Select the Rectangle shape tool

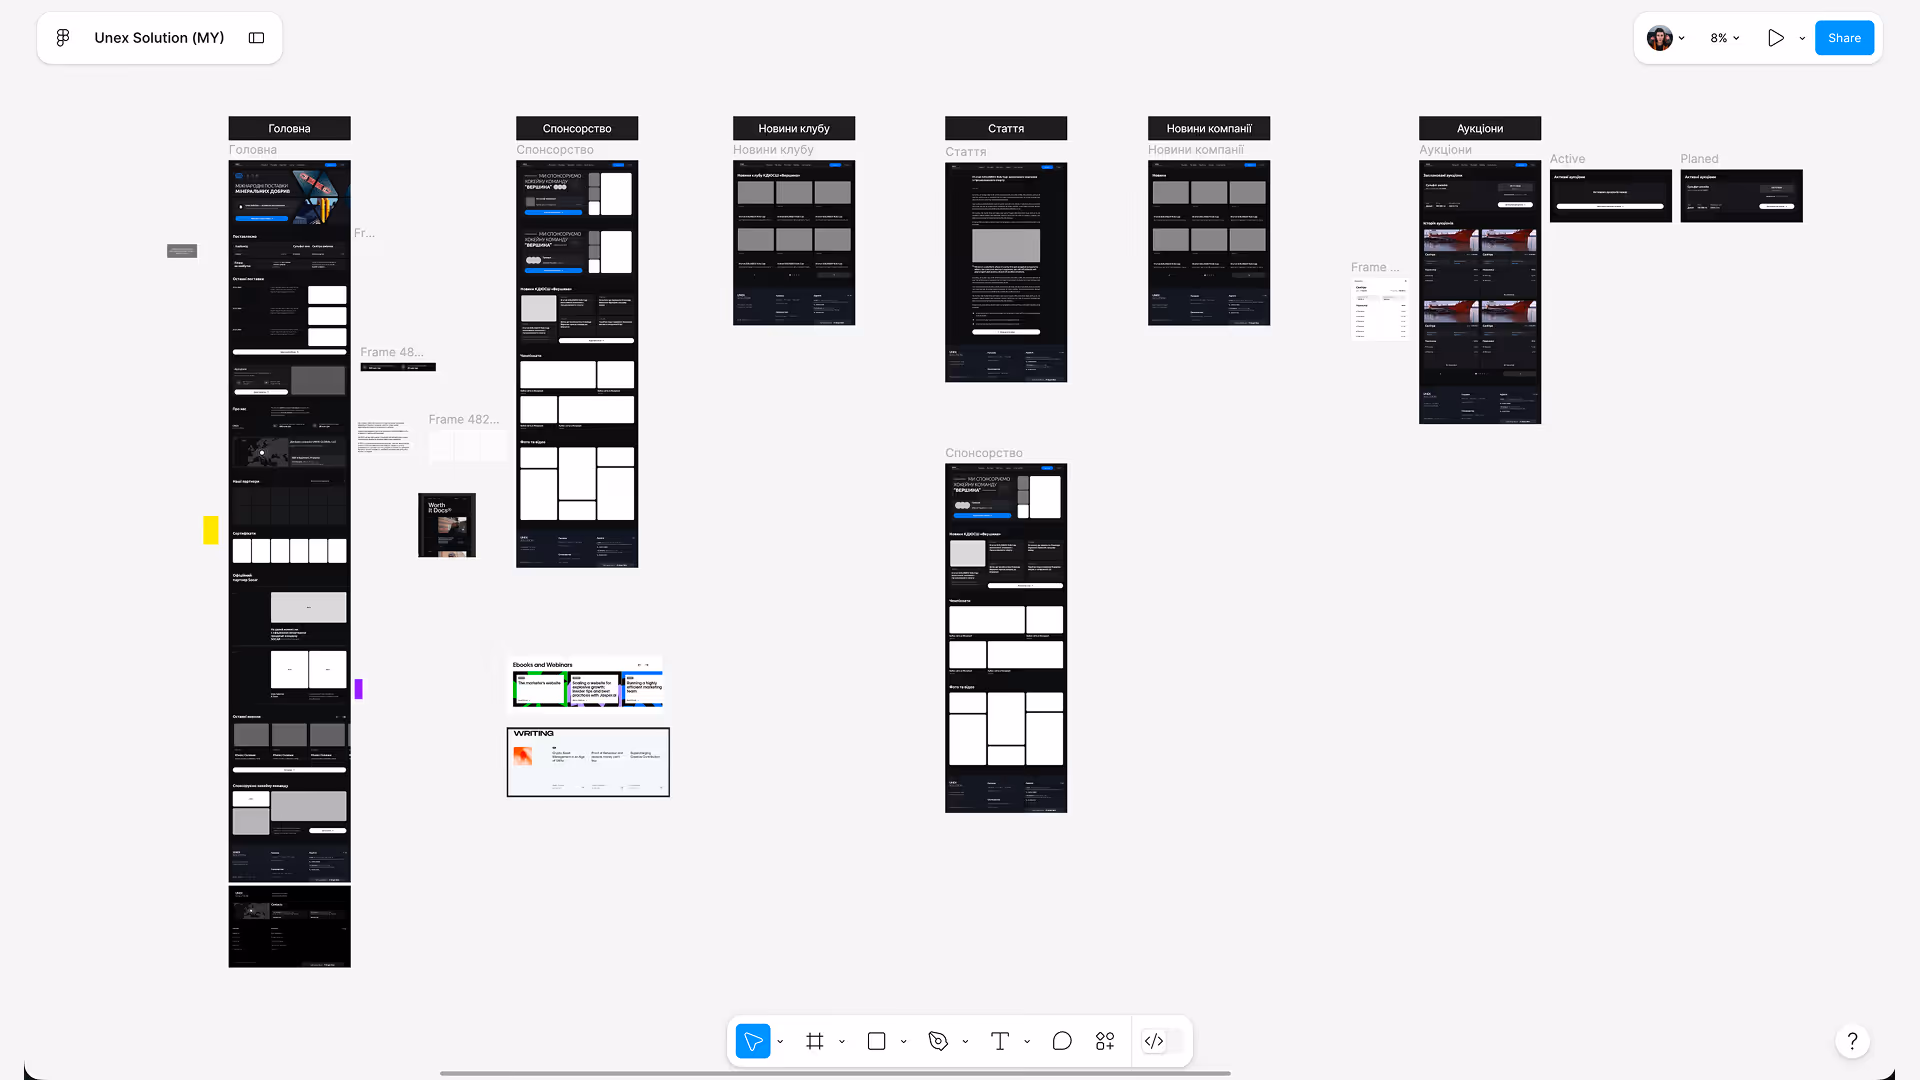coord(877,1041)
